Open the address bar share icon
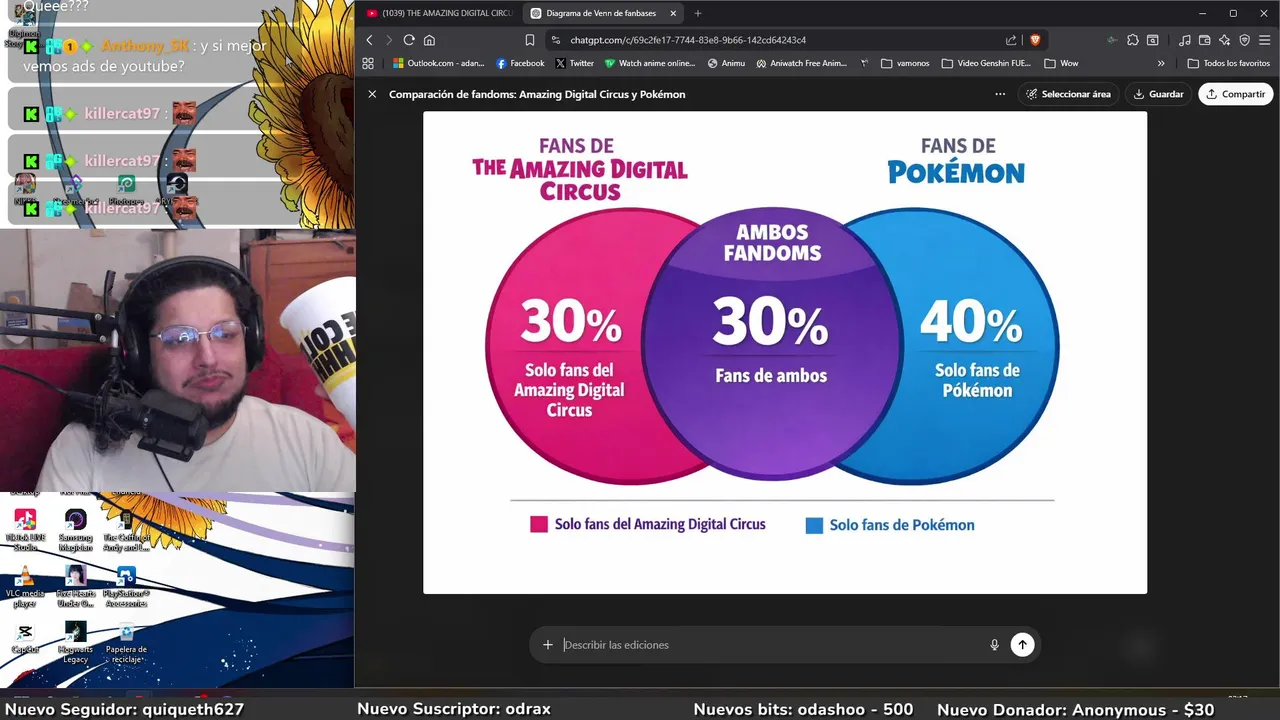 click(1011, 40)
